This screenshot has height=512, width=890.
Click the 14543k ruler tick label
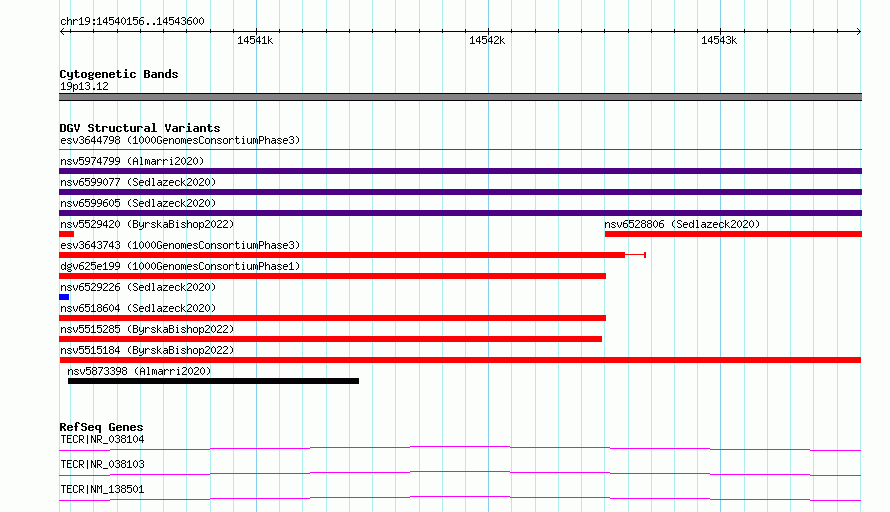coord(719,40)
